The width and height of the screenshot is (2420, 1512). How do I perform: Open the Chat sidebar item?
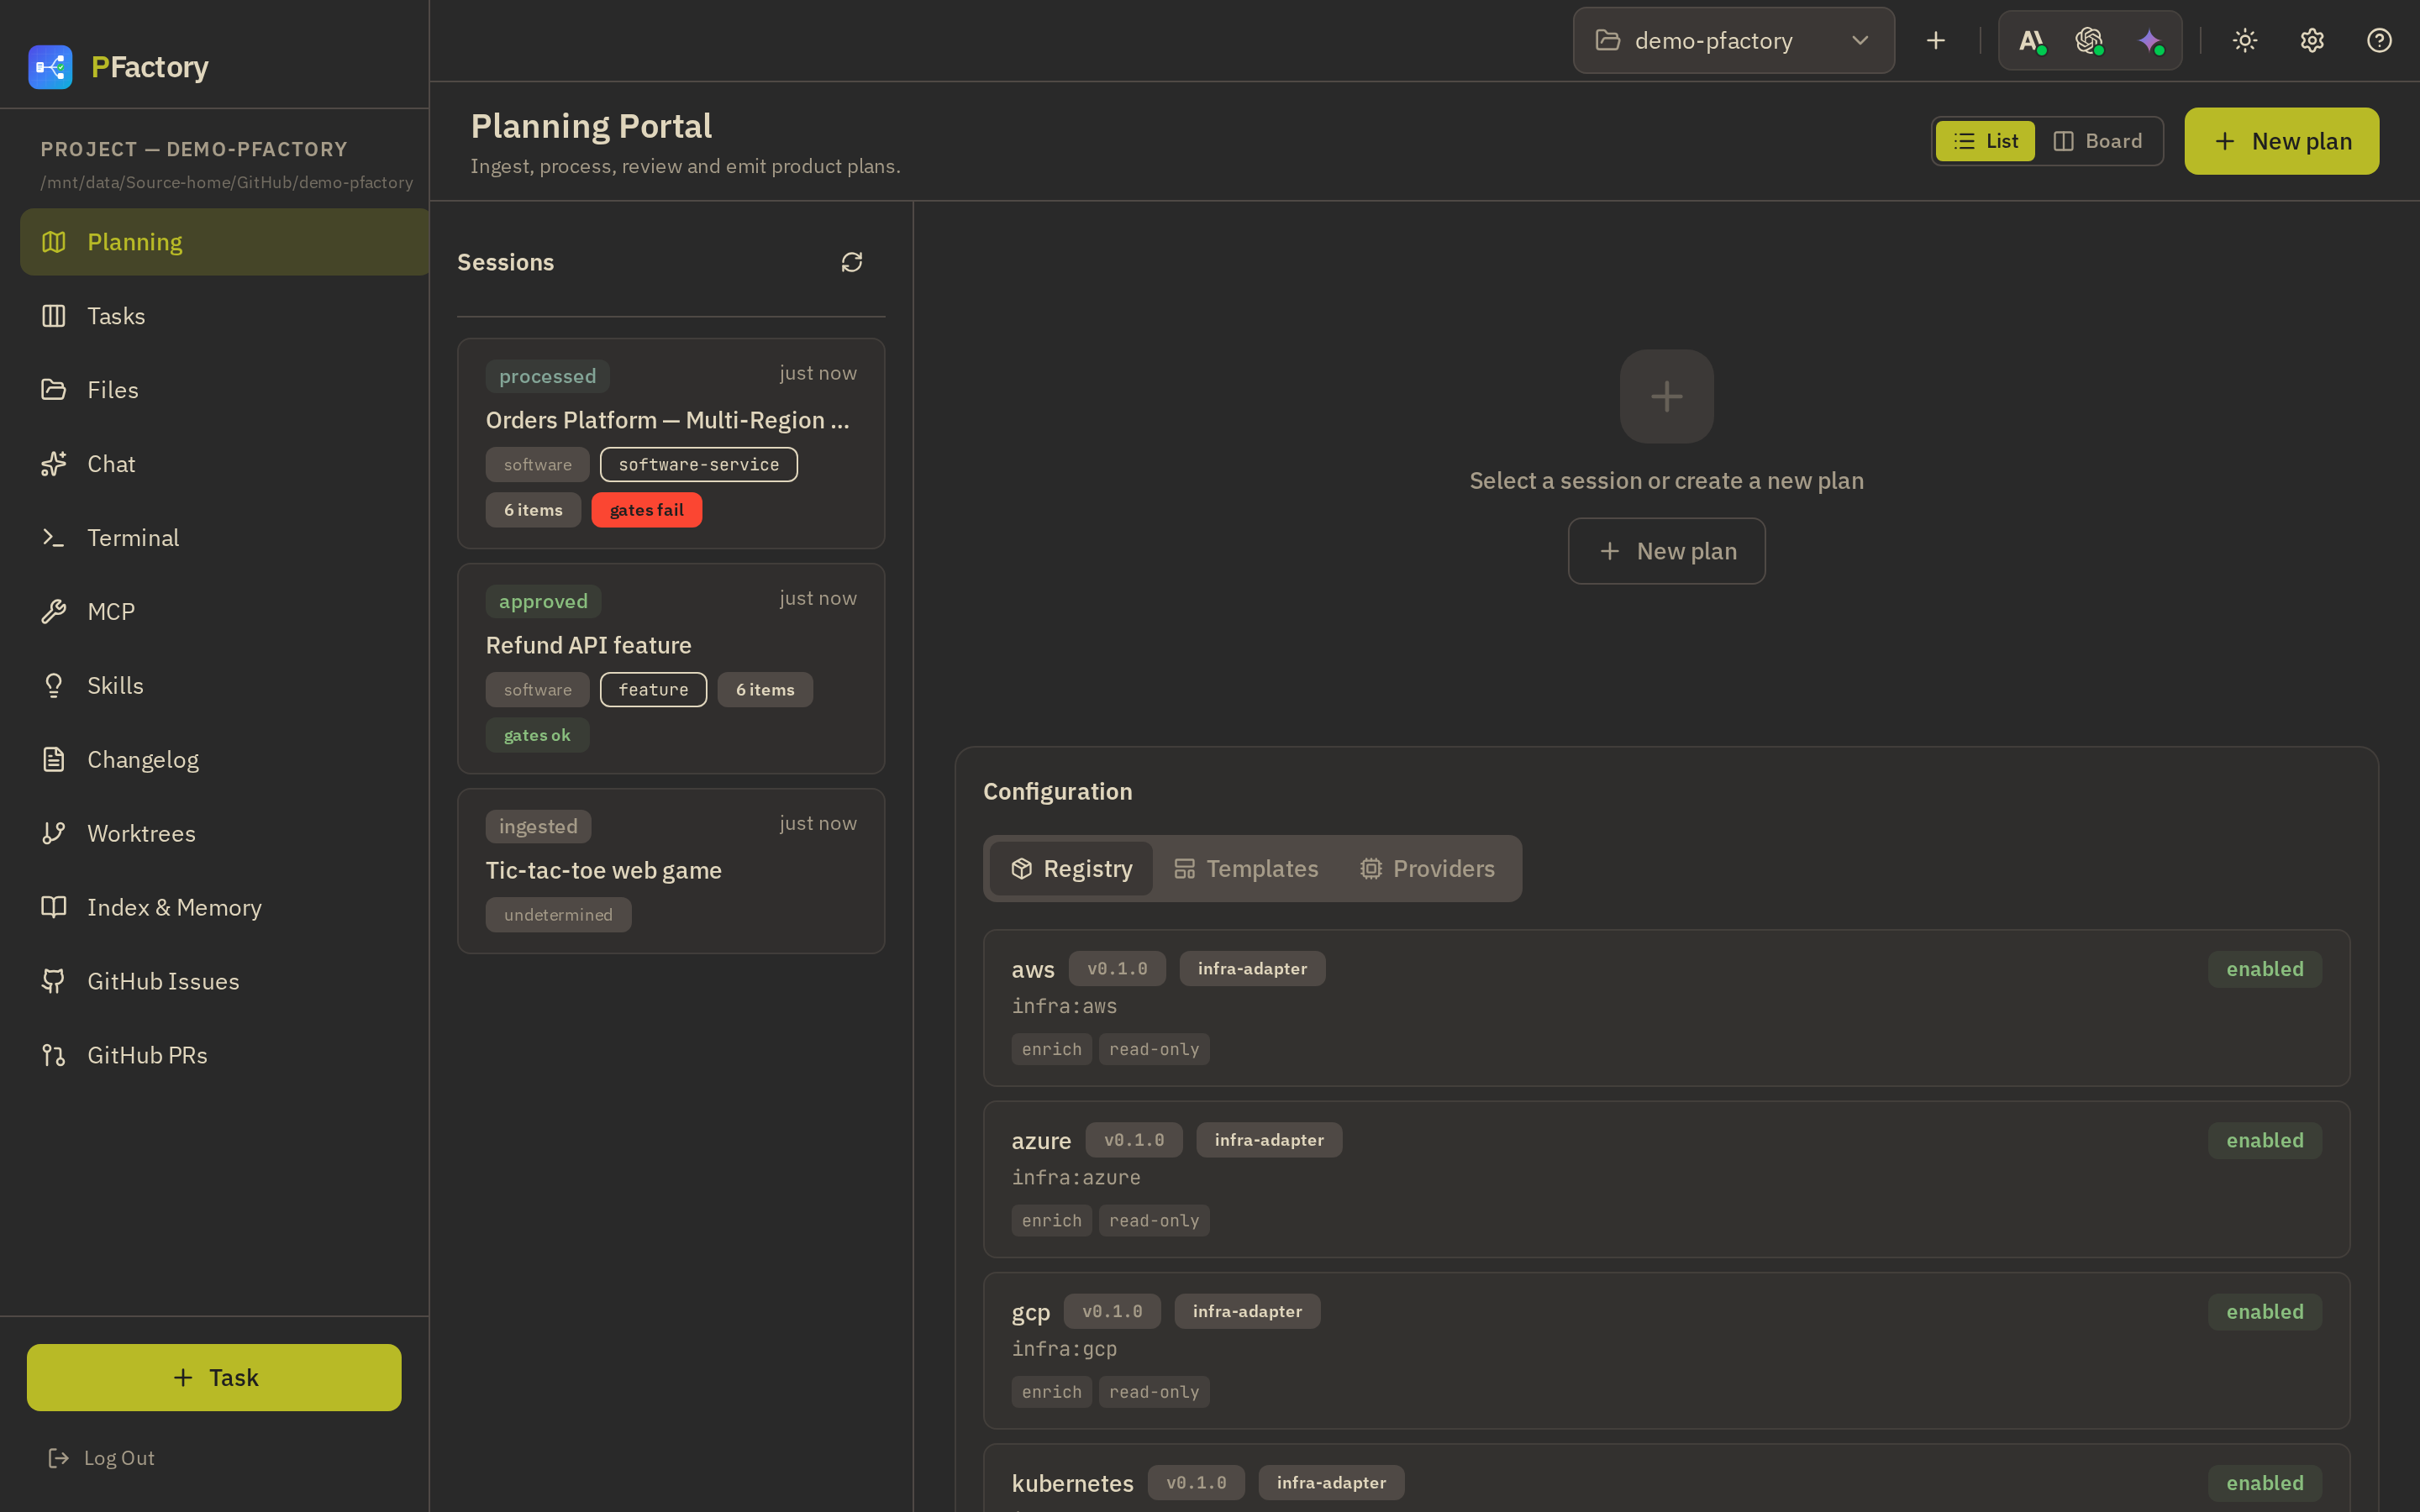(224, 464)
